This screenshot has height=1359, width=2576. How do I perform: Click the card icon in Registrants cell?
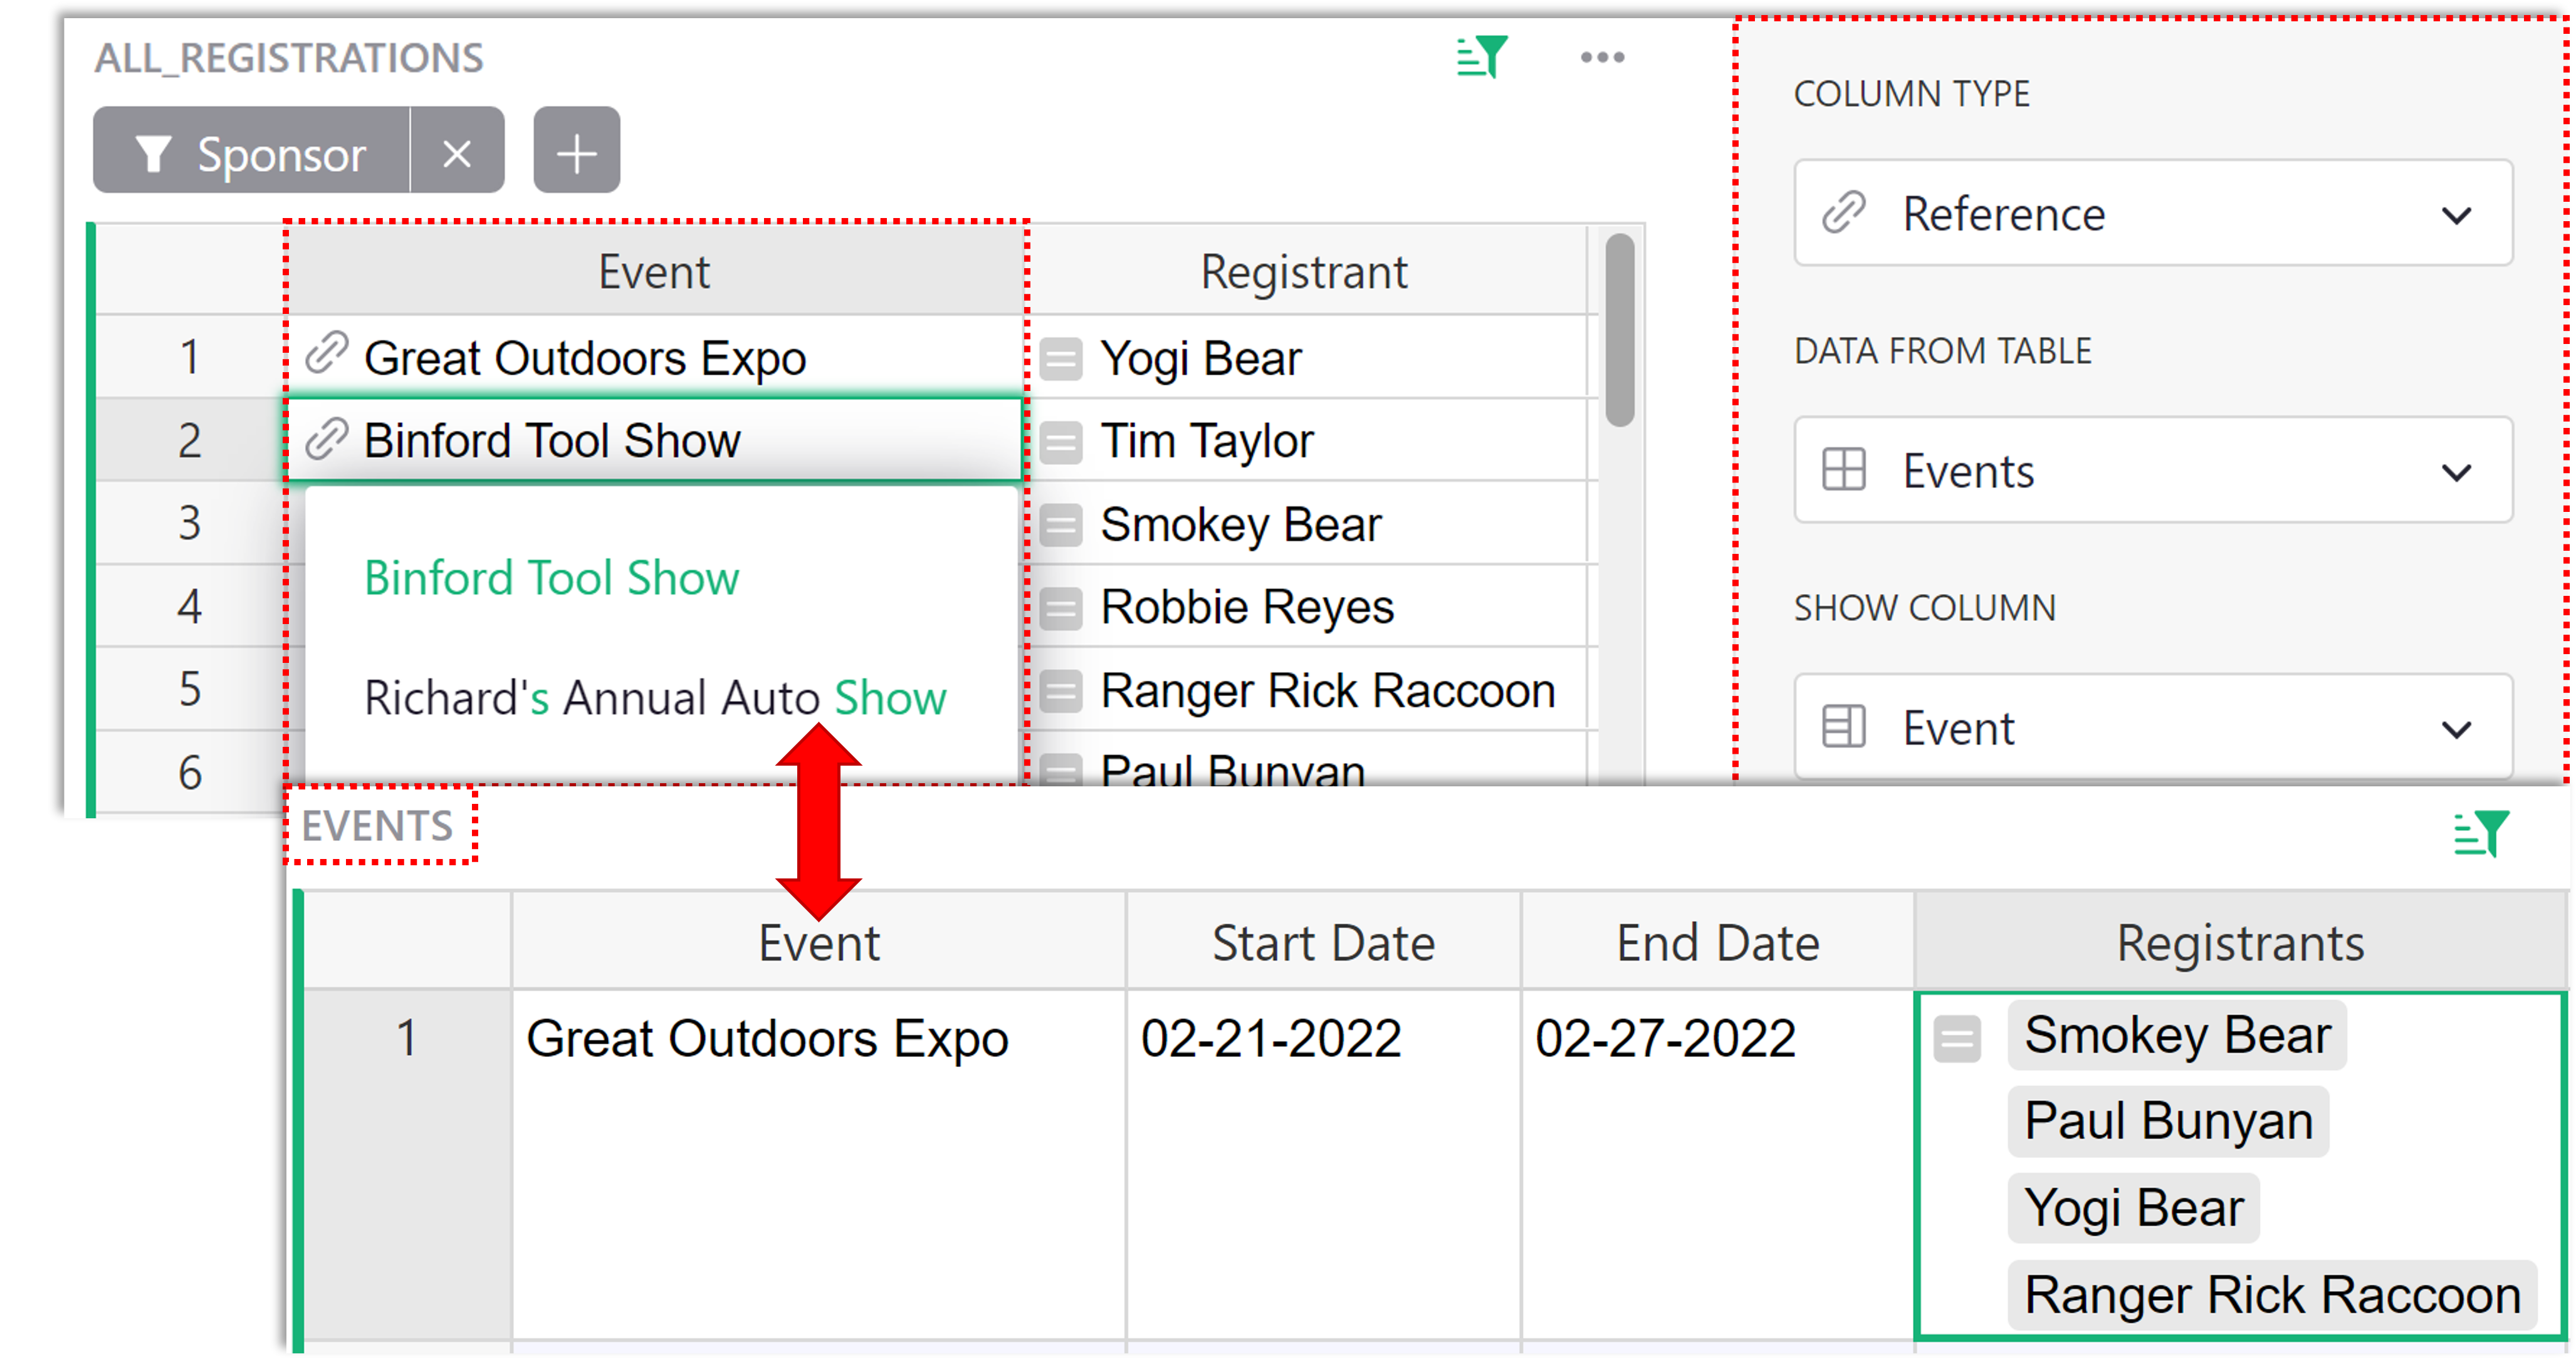click(1956, 1038)
